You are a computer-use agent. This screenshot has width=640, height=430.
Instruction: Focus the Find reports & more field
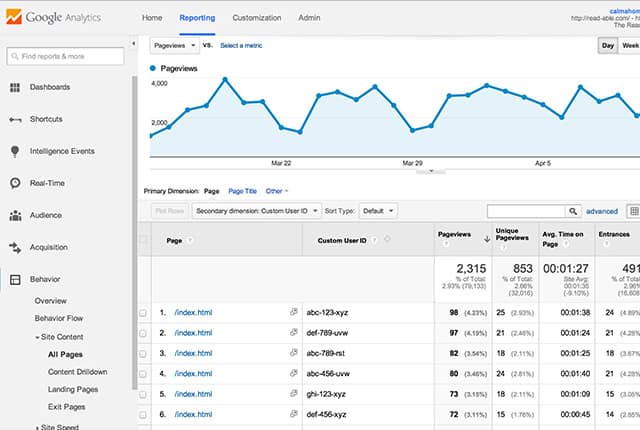pos(65,56)
